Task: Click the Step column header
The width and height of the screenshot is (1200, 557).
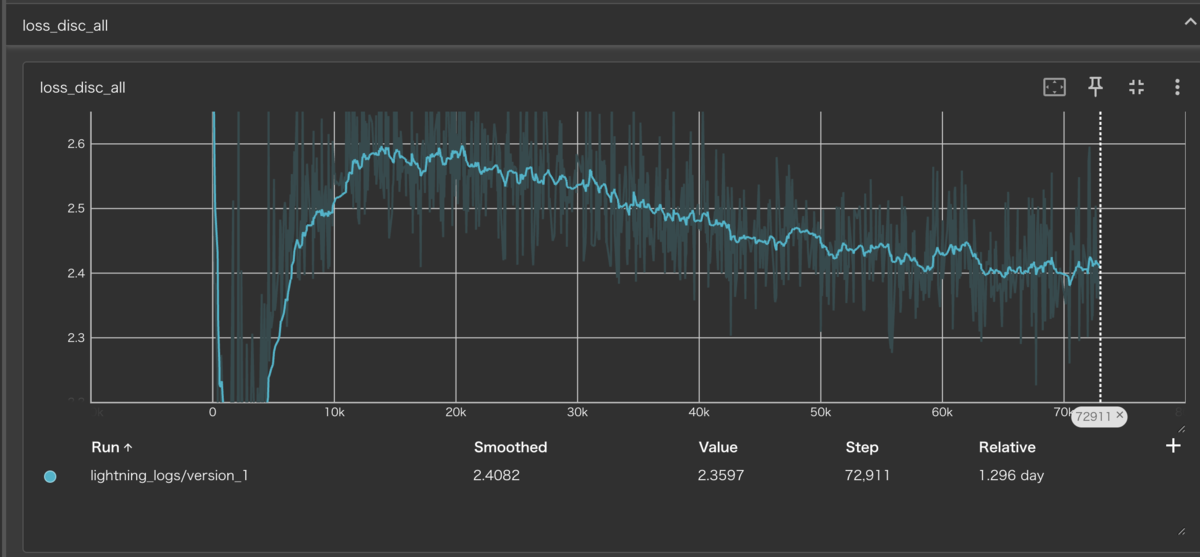Action: click(862, 447)
